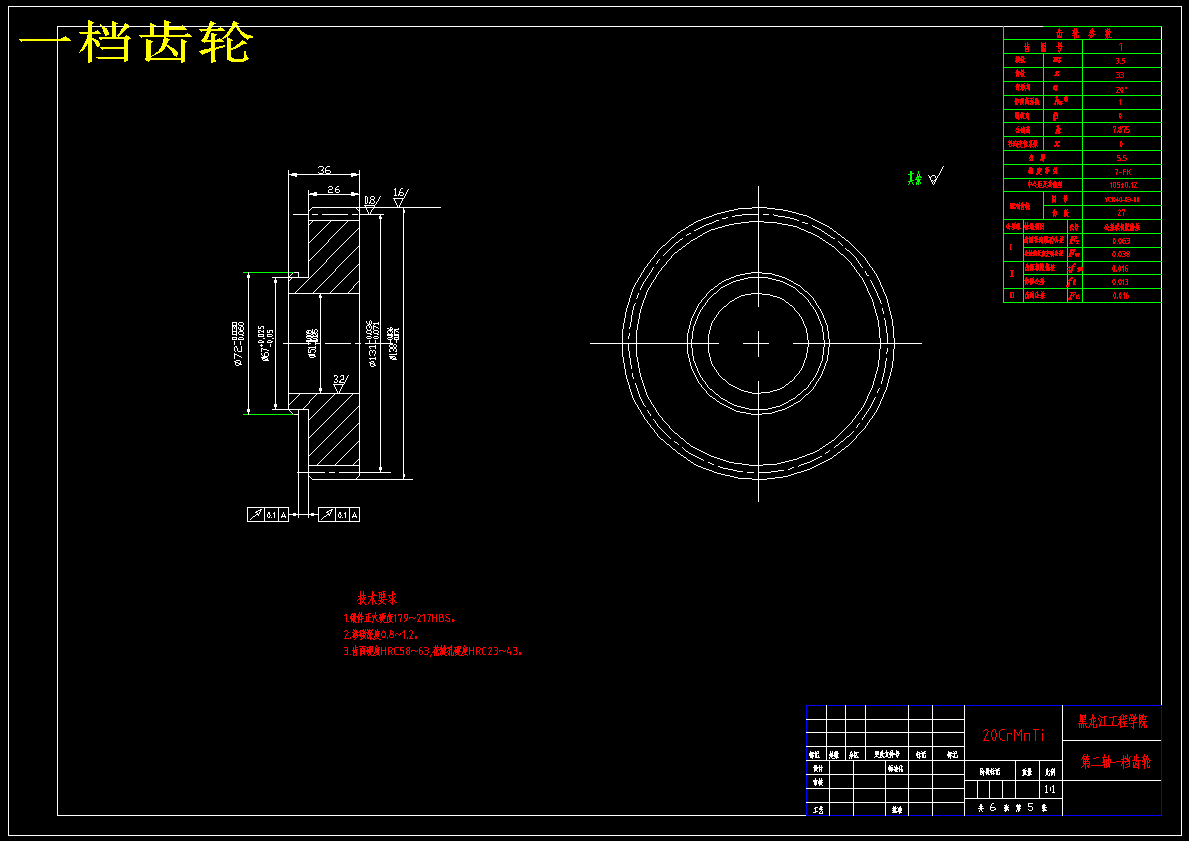Select the hatched upper gear section
The height and width of the screenshot is (841, 1189).
point(333,256)
